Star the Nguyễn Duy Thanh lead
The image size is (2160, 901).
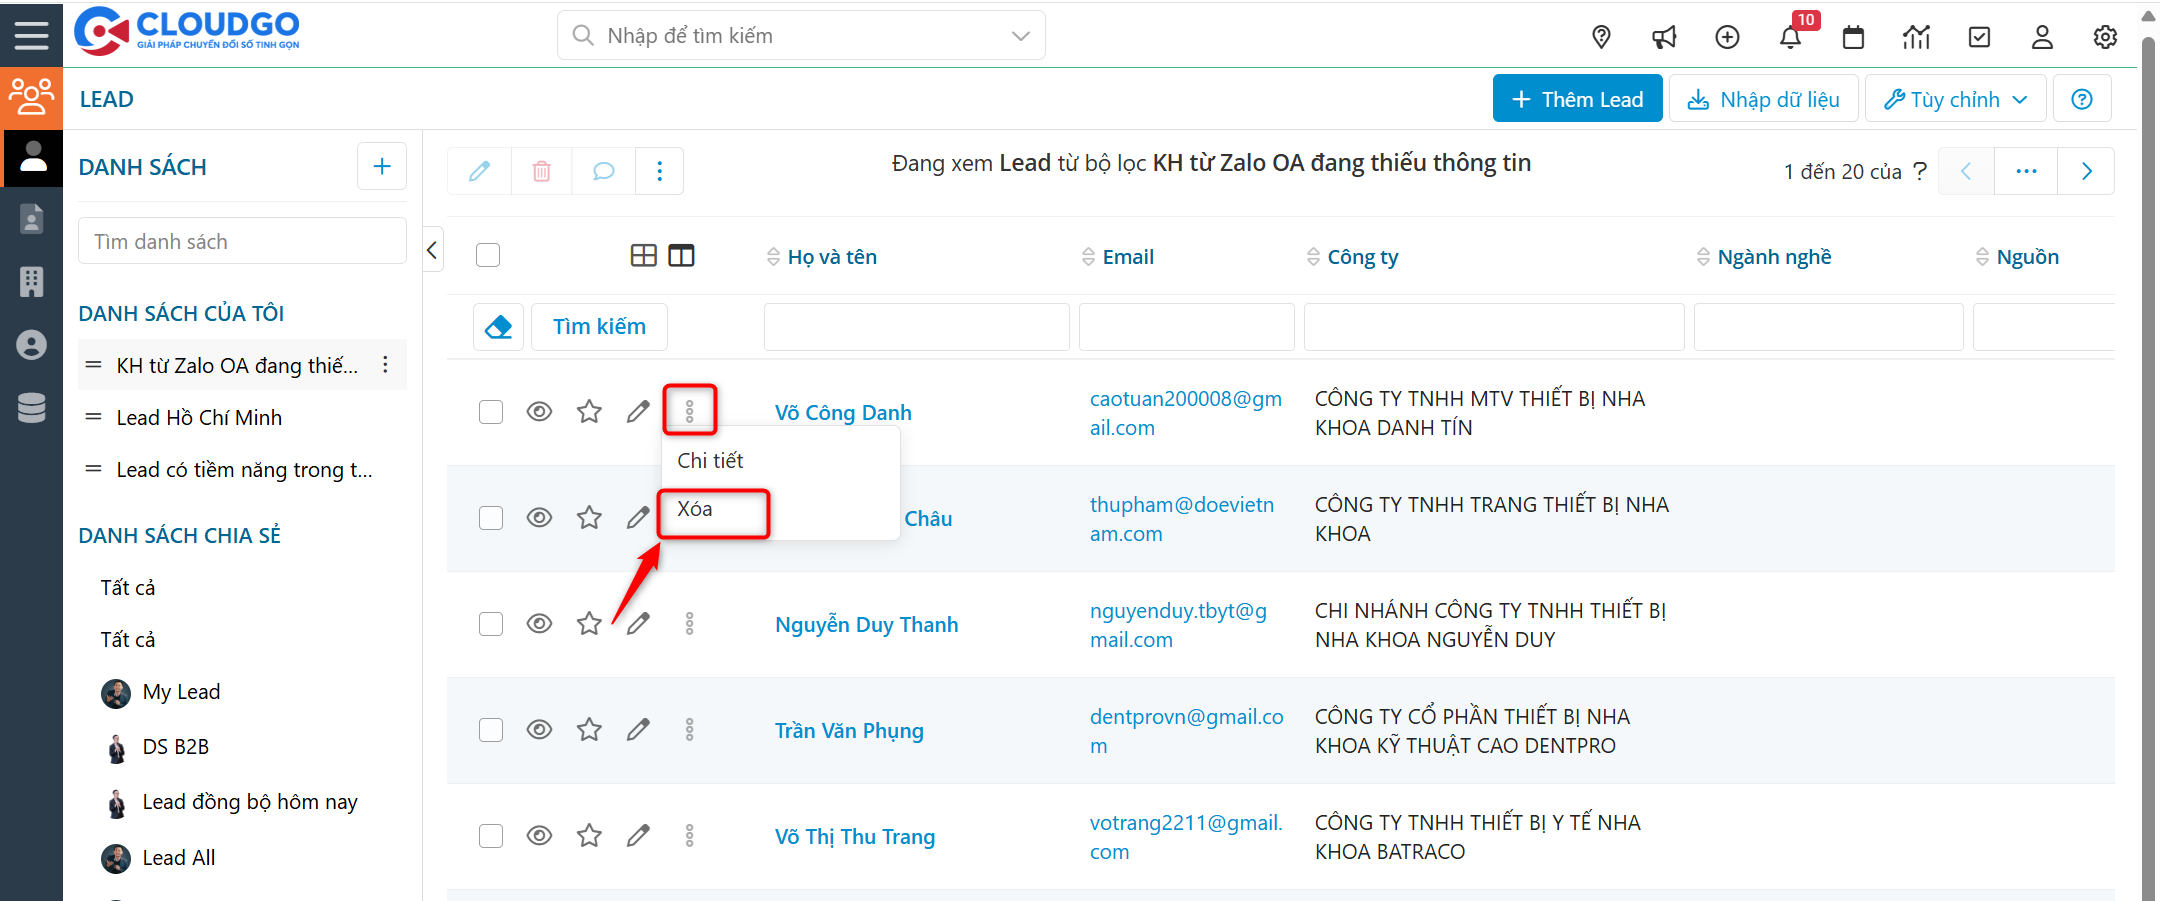click(589, 624)
